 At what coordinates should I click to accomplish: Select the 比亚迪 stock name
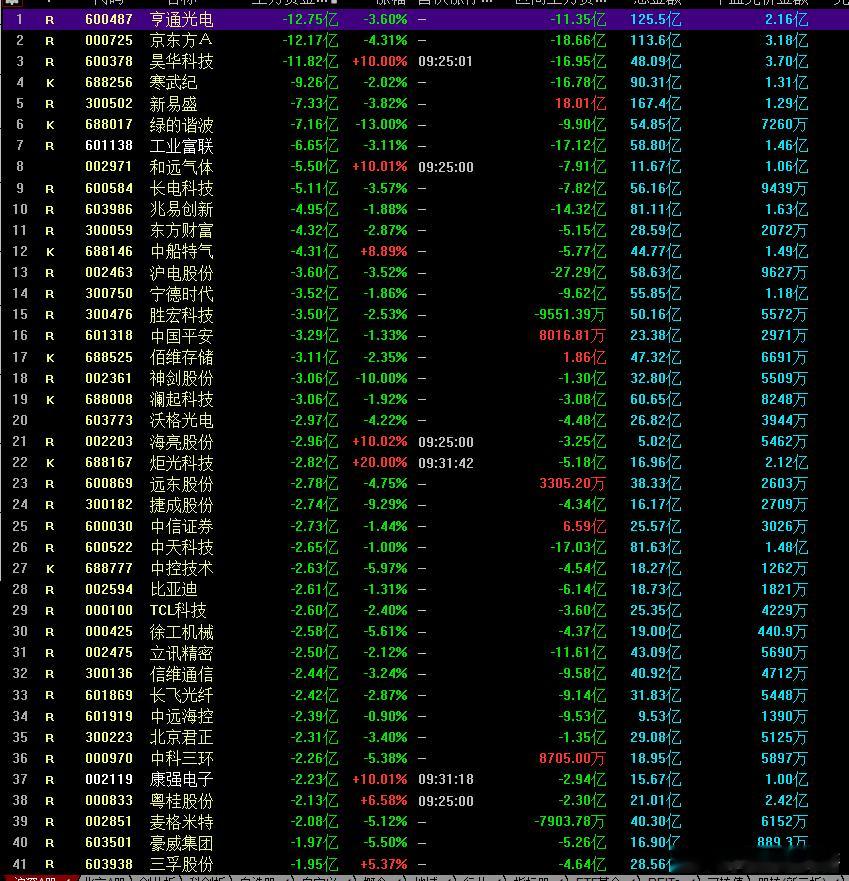(x=174, y=589)
